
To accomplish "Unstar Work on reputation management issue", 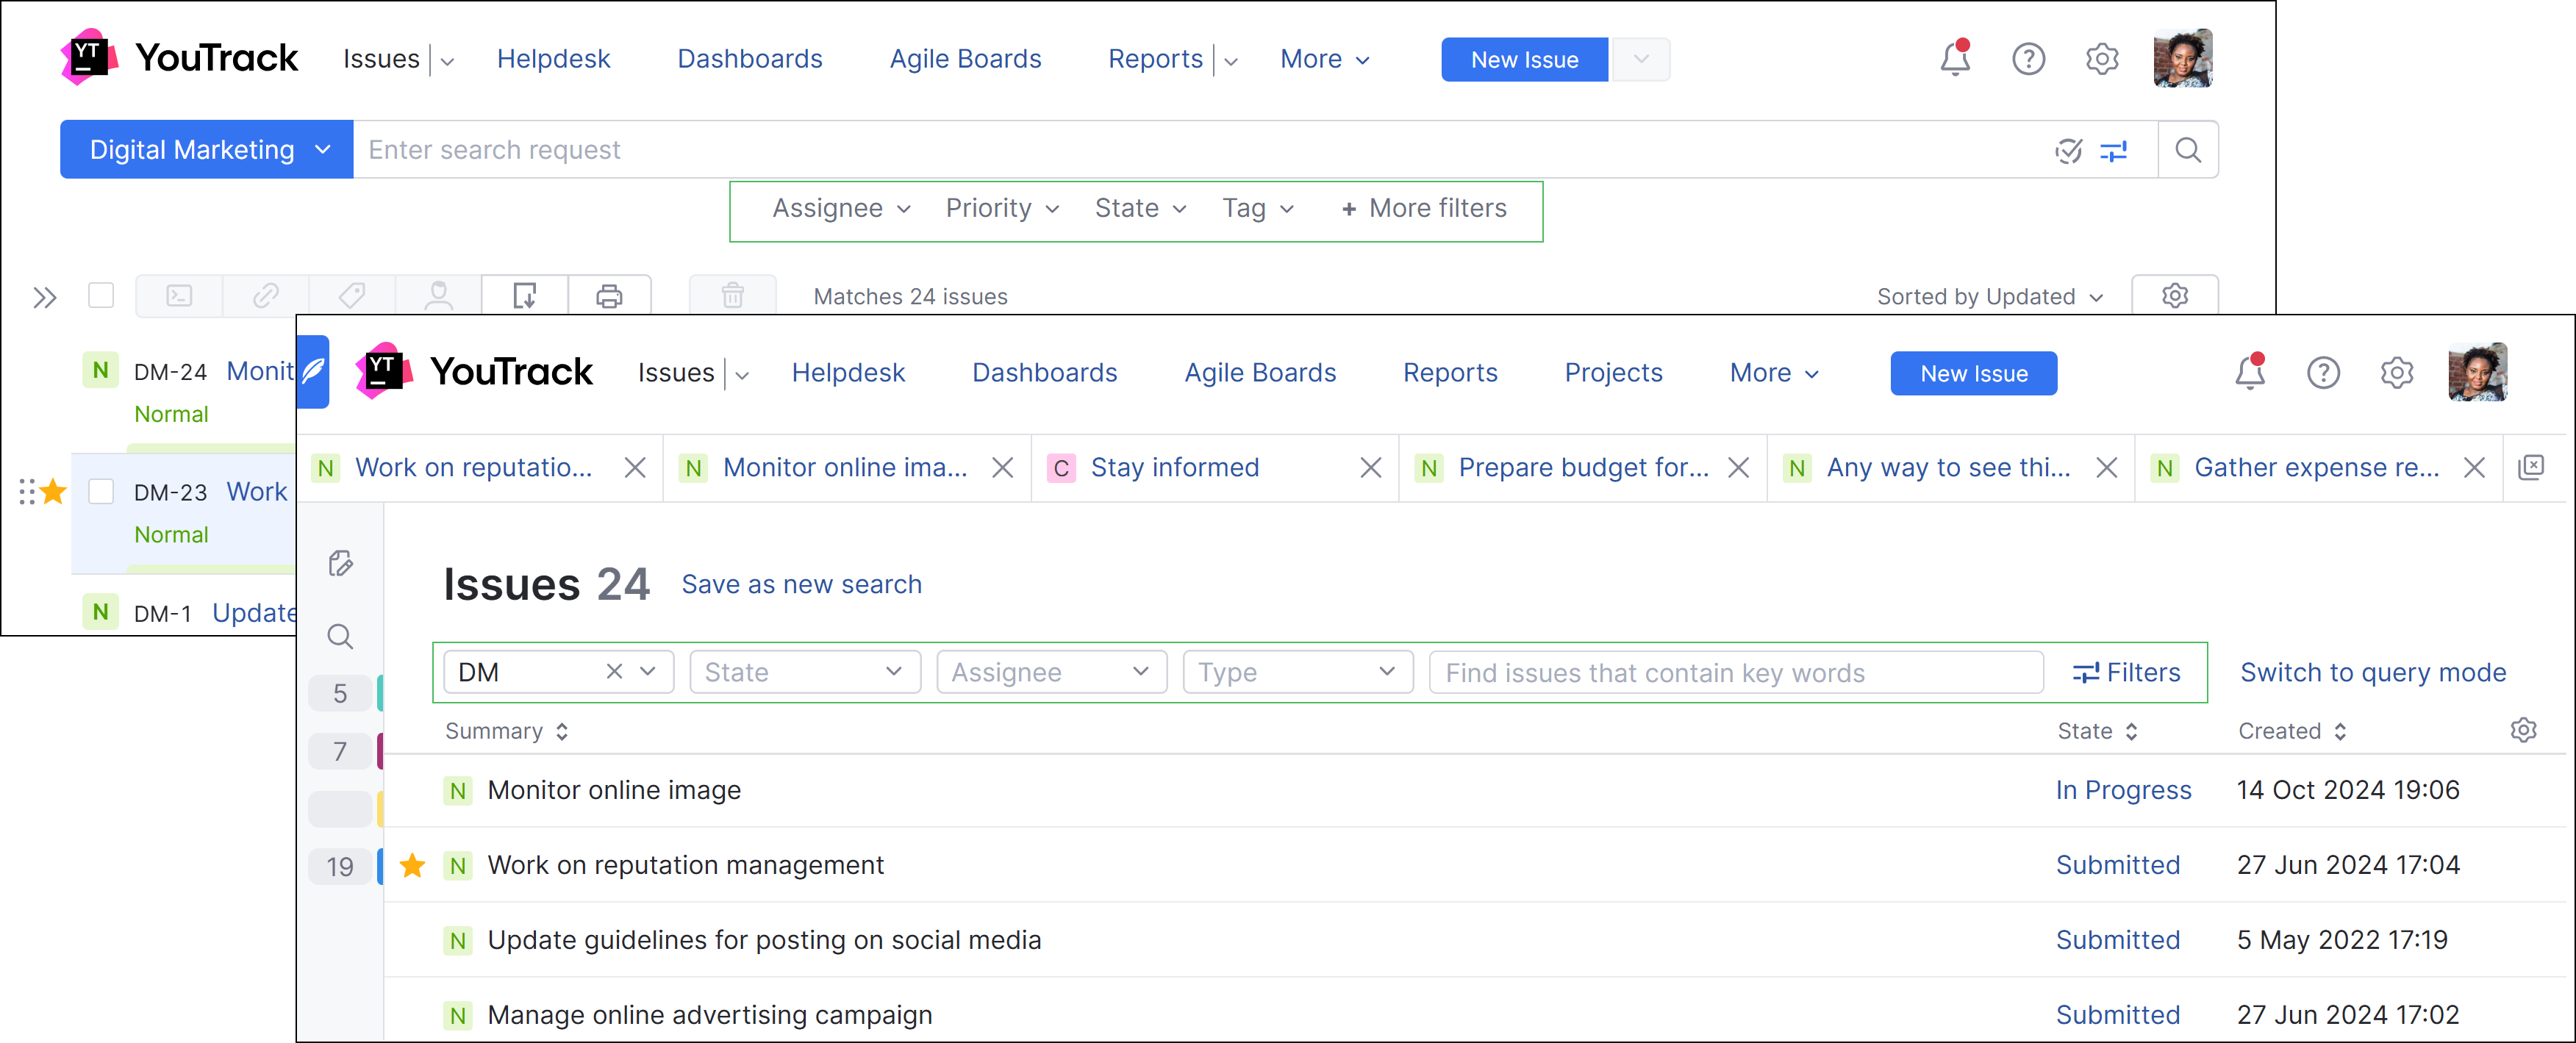I will tap(412, 865).
